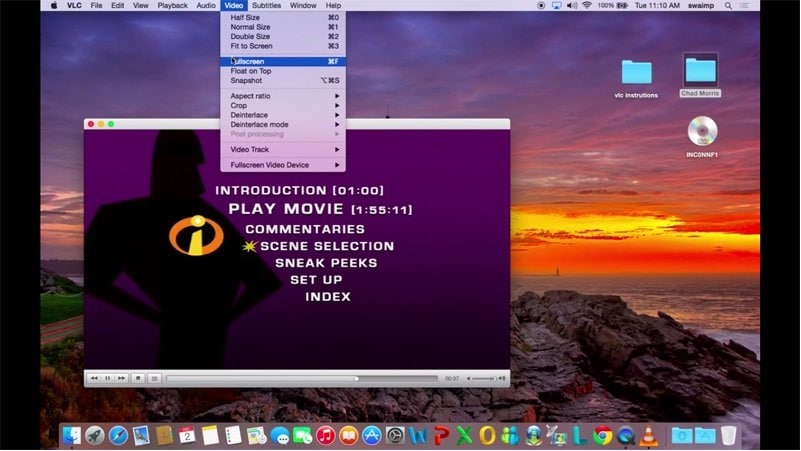The width and height of the screenshot is (801, 451).
Task: Open App Store icon in Dock
Action: click(371, 436)
